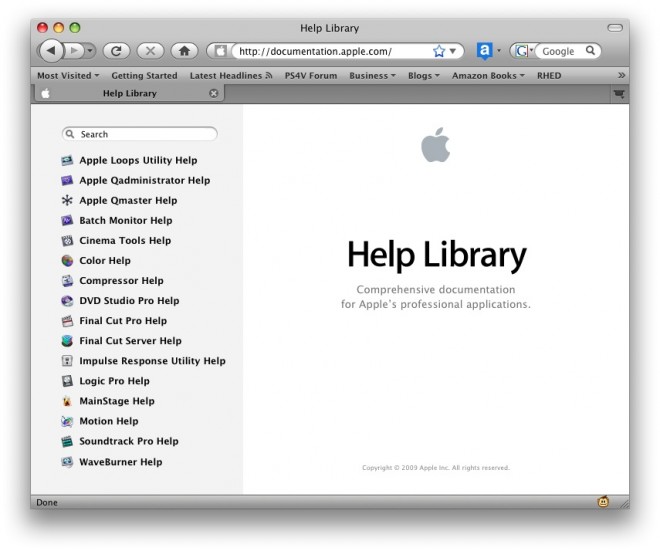Viewport: 660px width, 551px height.
Task: Open Cinema Tools Help
Action: point(125,241)
